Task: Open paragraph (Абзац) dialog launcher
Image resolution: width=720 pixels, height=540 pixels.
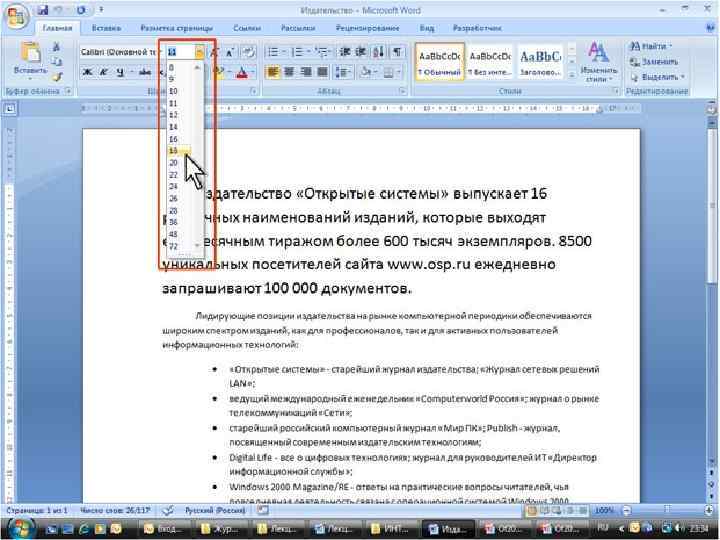Action: click(x=403, y=91)
